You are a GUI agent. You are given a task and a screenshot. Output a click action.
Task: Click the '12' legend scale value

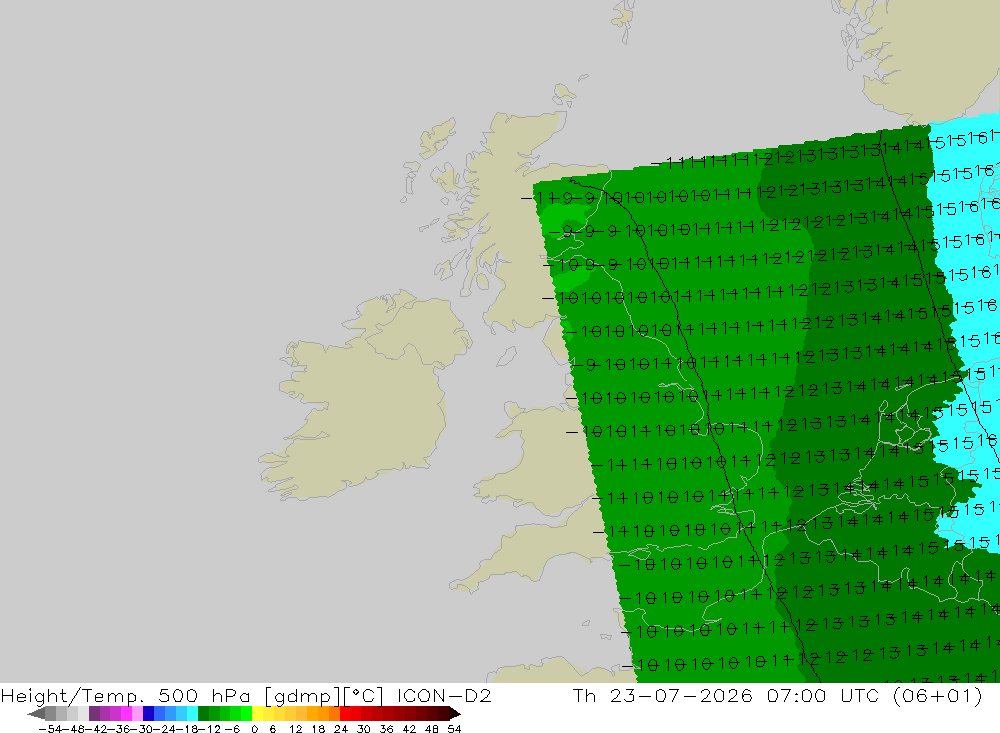point(295,729)
